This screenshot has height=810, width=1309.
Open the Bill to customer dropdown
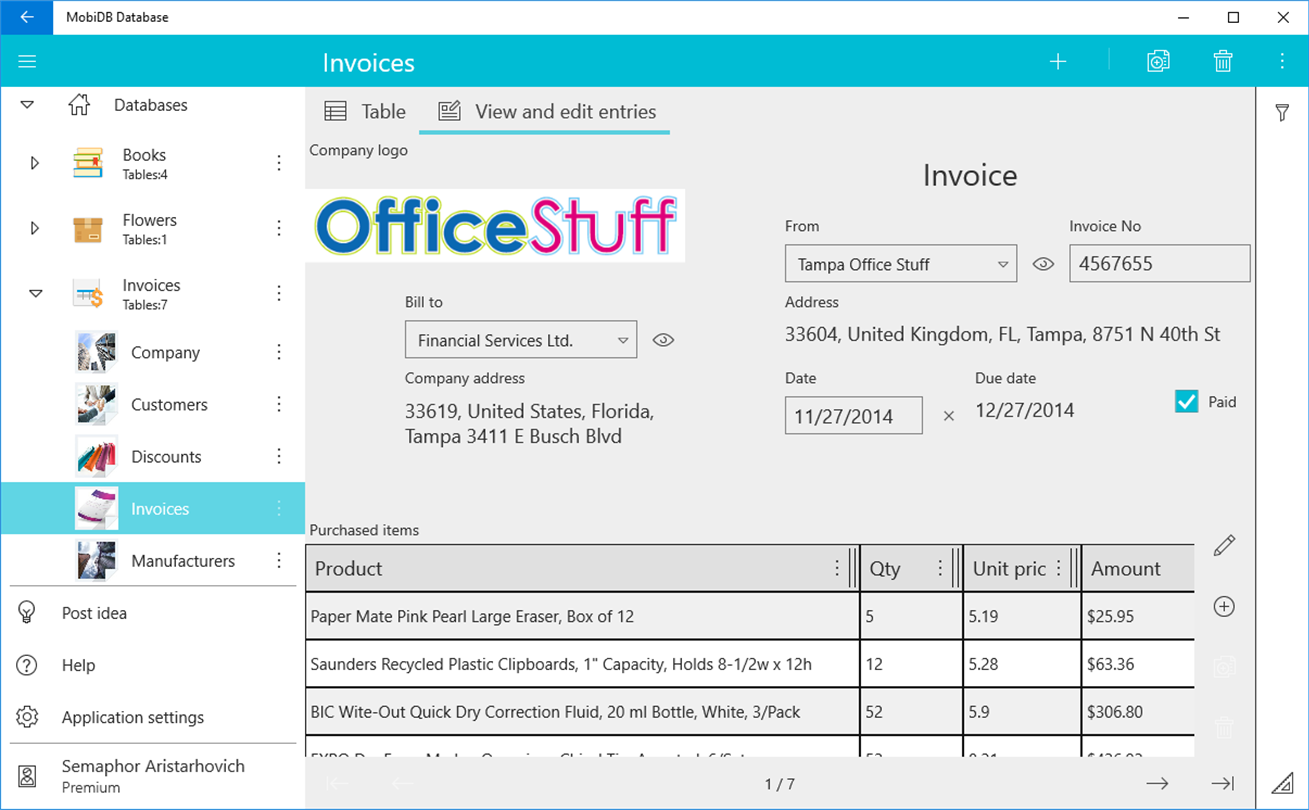(x=521, y=340)
